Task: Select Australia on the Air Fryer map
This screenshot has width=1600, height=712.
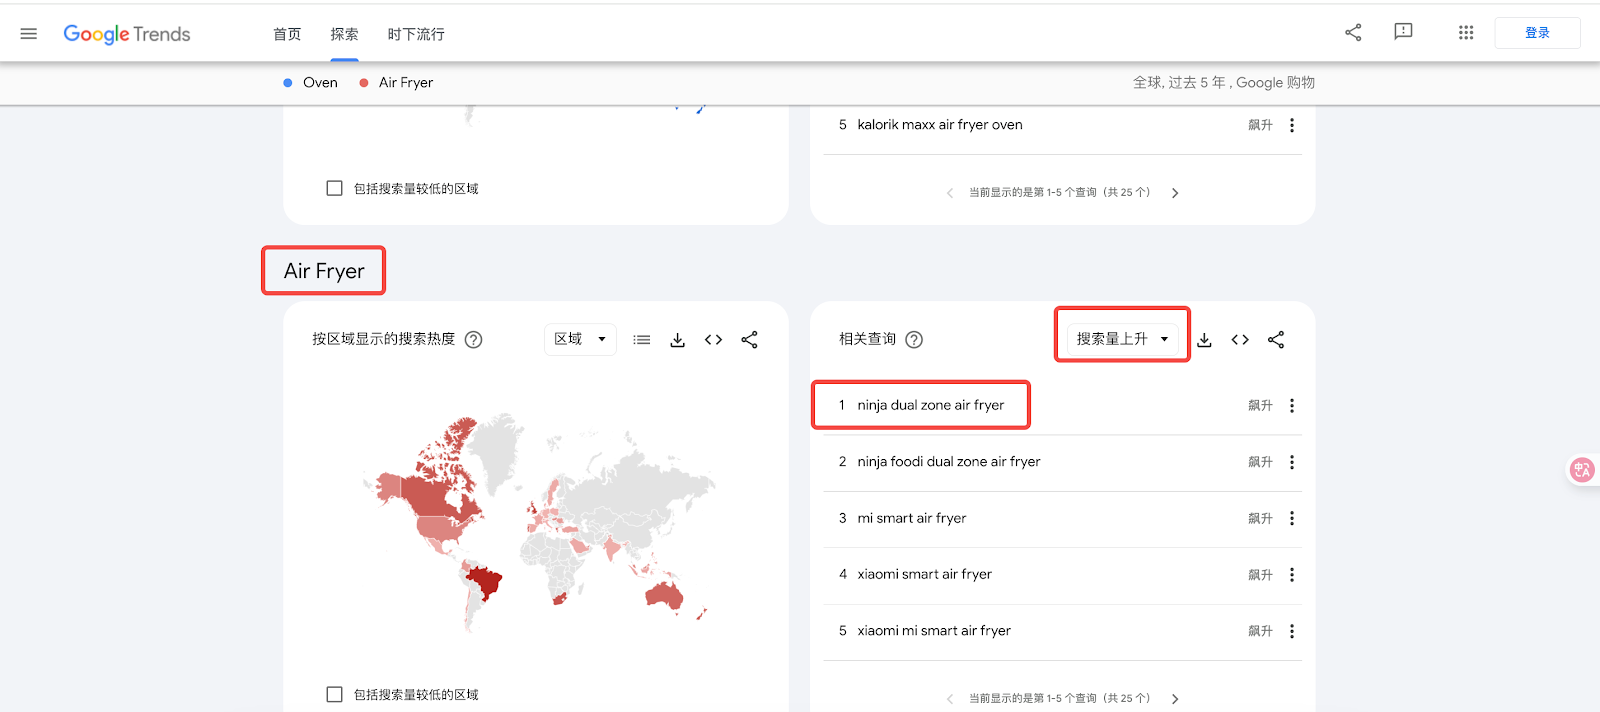Action: (x=664, y=595)
